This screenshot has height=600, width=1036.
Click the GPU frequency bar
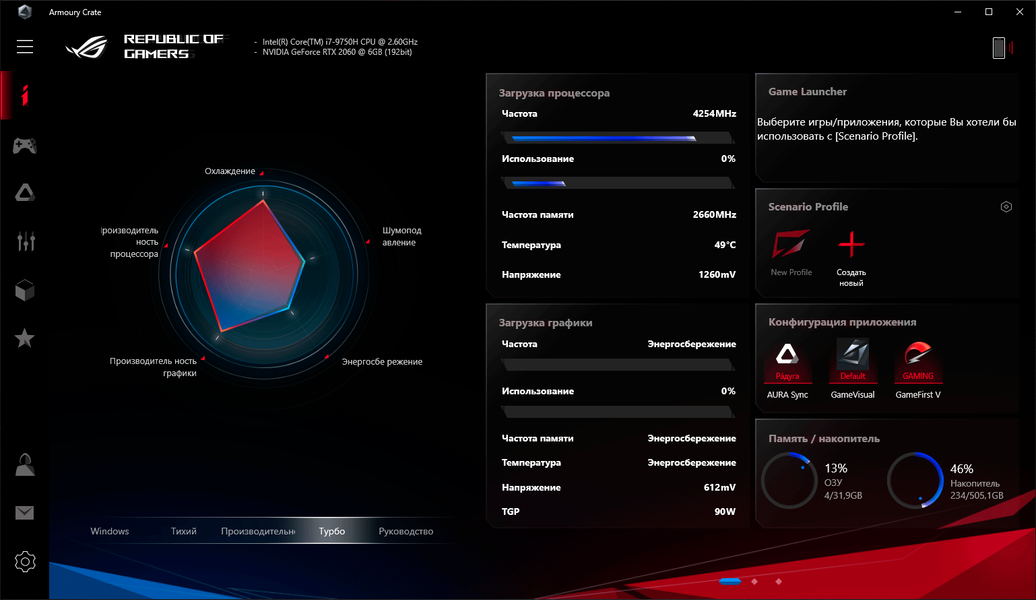(618, 365)
